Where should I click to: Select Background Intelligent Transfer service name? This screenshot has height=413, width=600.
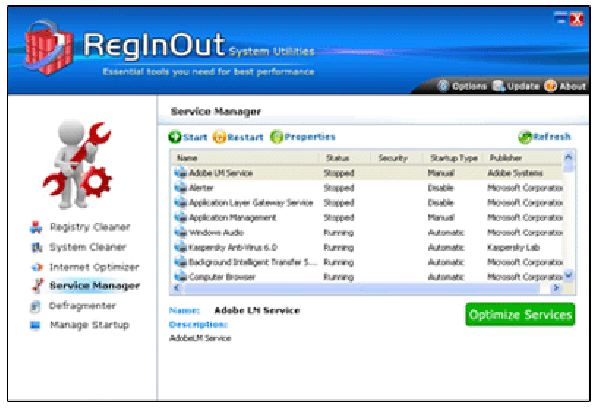coord(253,262)
